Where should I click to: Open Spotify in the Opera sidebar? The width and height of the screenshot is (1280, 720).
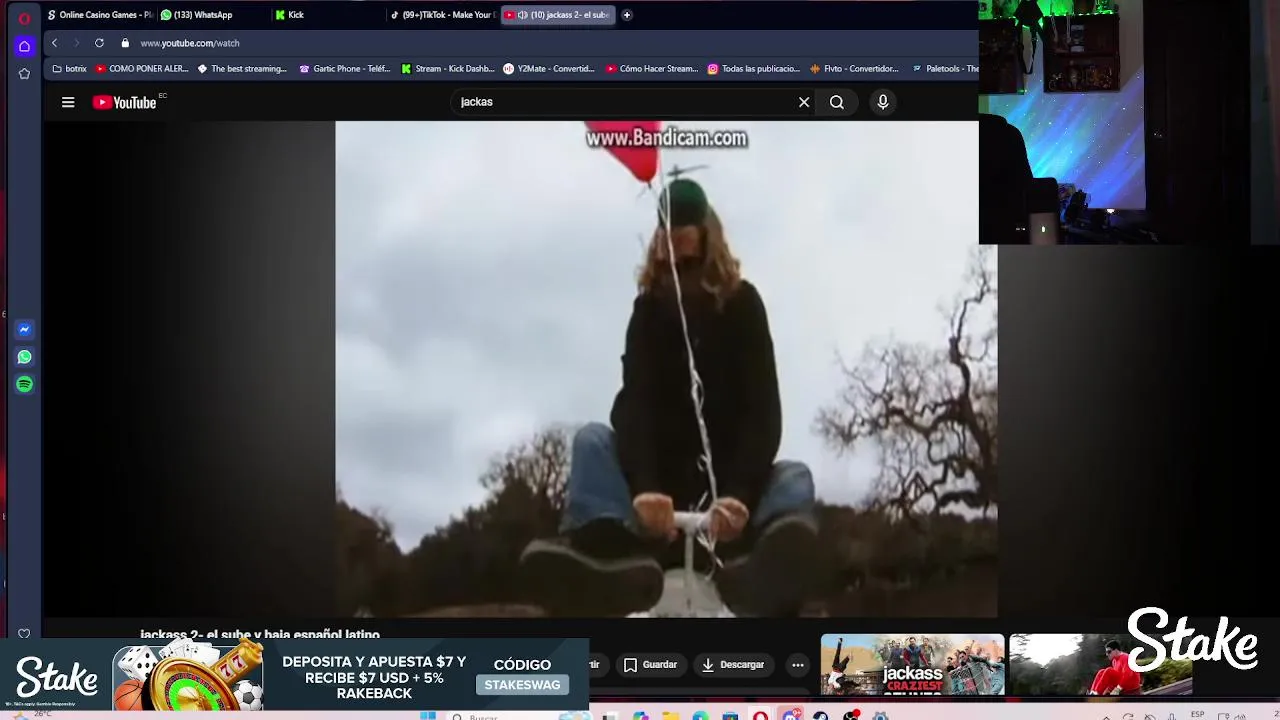(24, 384)
